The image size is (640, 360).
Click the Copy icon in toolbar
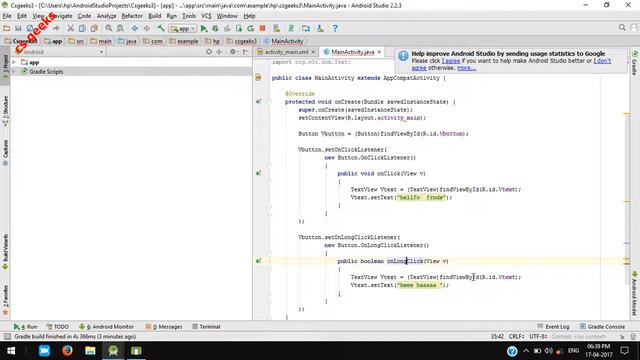coord(82,28)
